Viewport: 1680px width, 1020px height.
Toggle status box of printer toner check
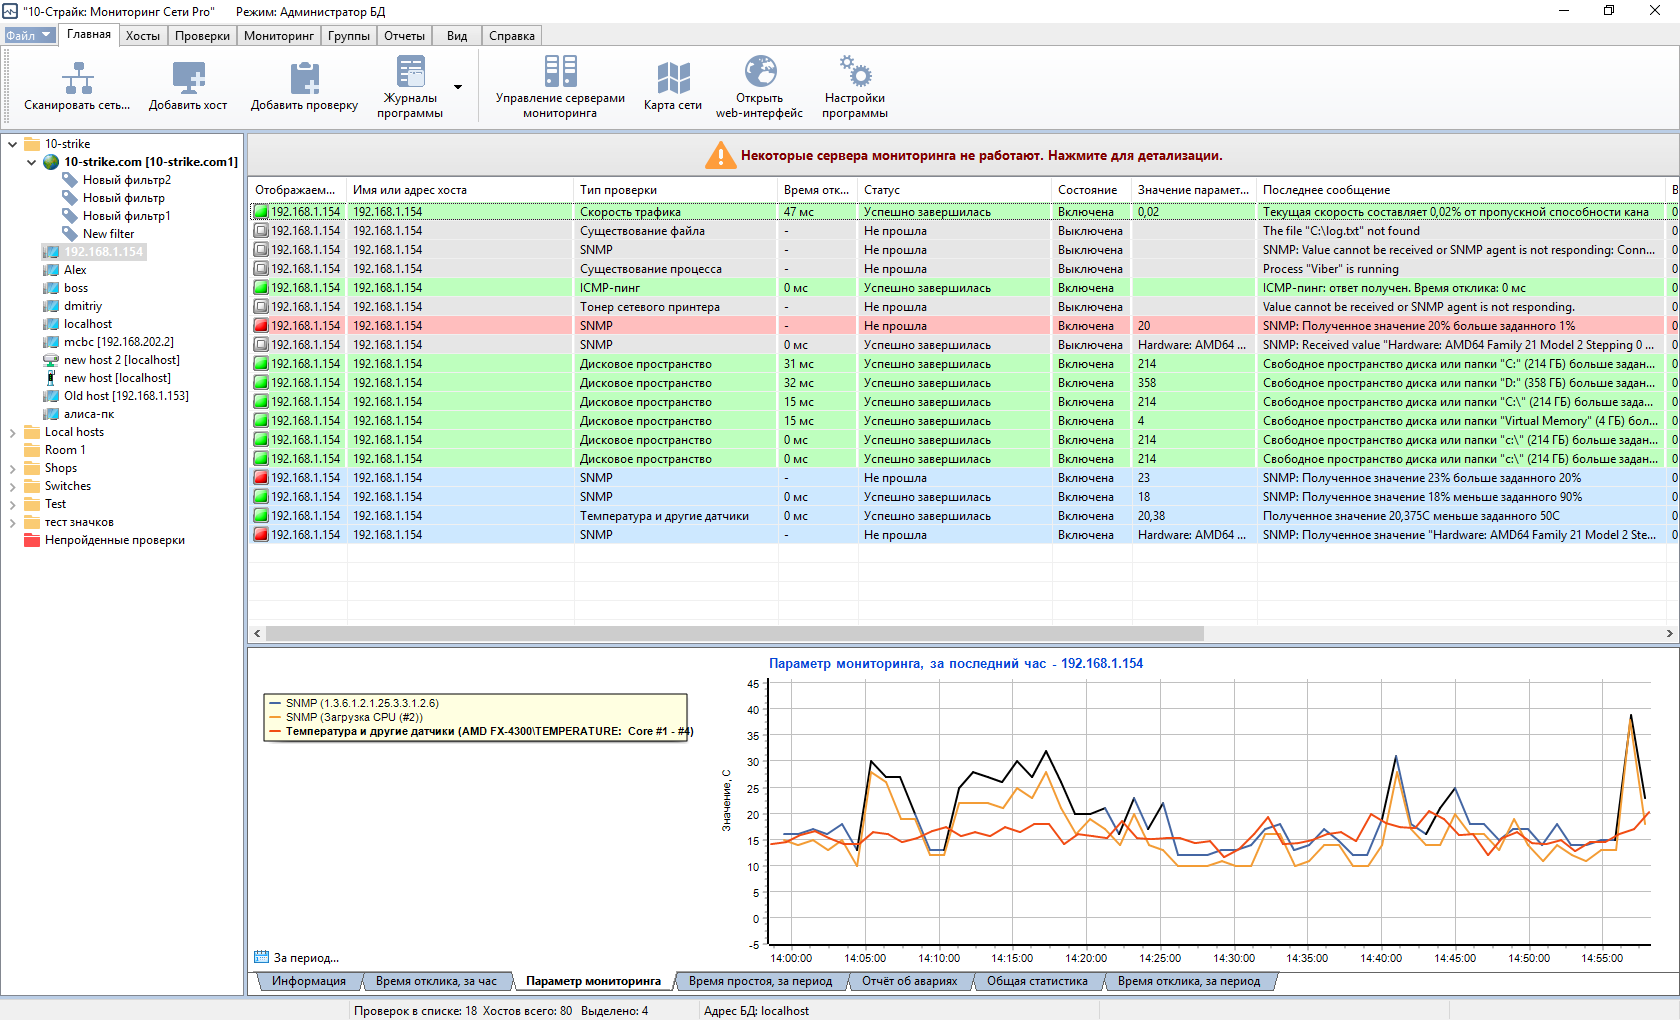click(261, 307)
